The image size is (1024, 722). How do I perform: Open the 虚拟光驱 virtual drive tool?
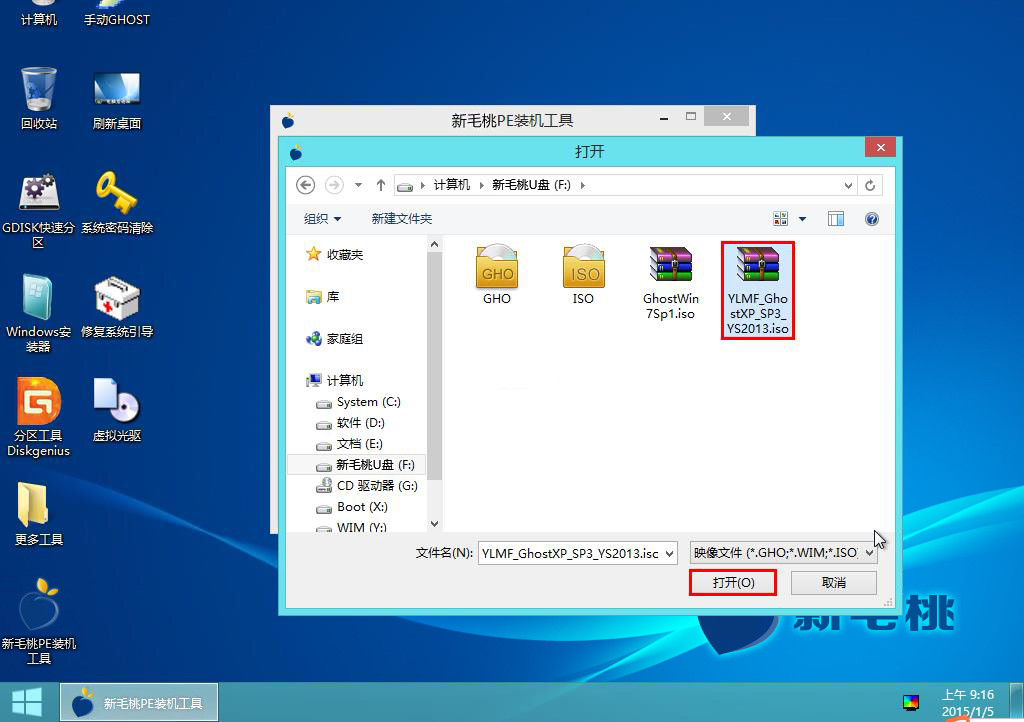(117, 410)
